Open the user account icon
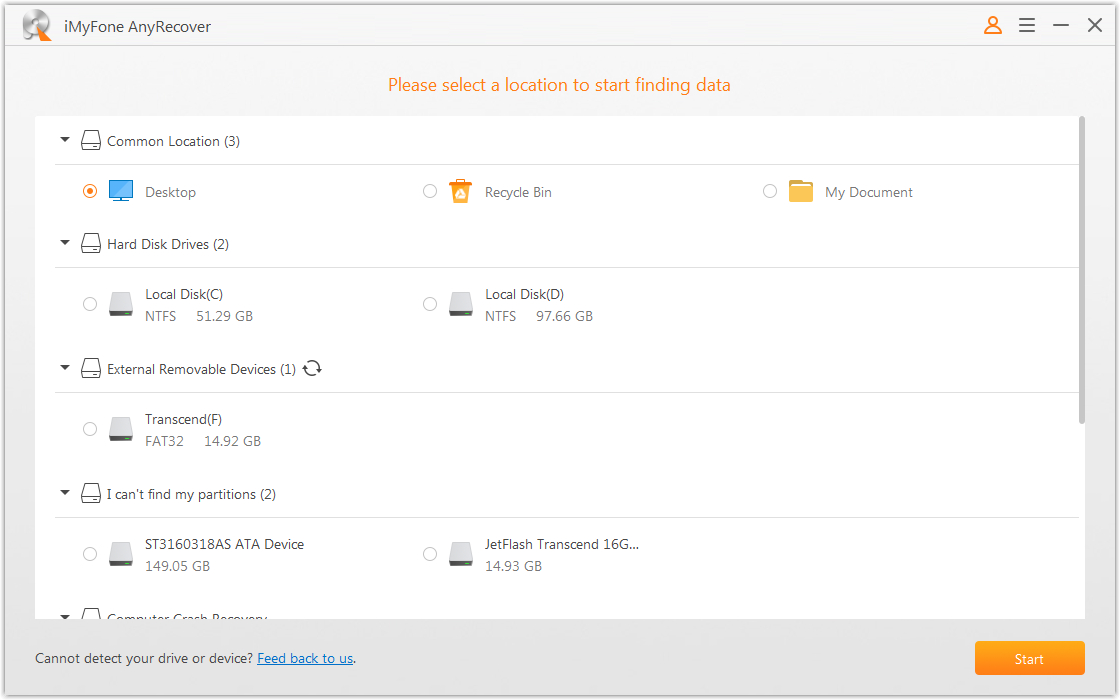 [x=993, y=26]
